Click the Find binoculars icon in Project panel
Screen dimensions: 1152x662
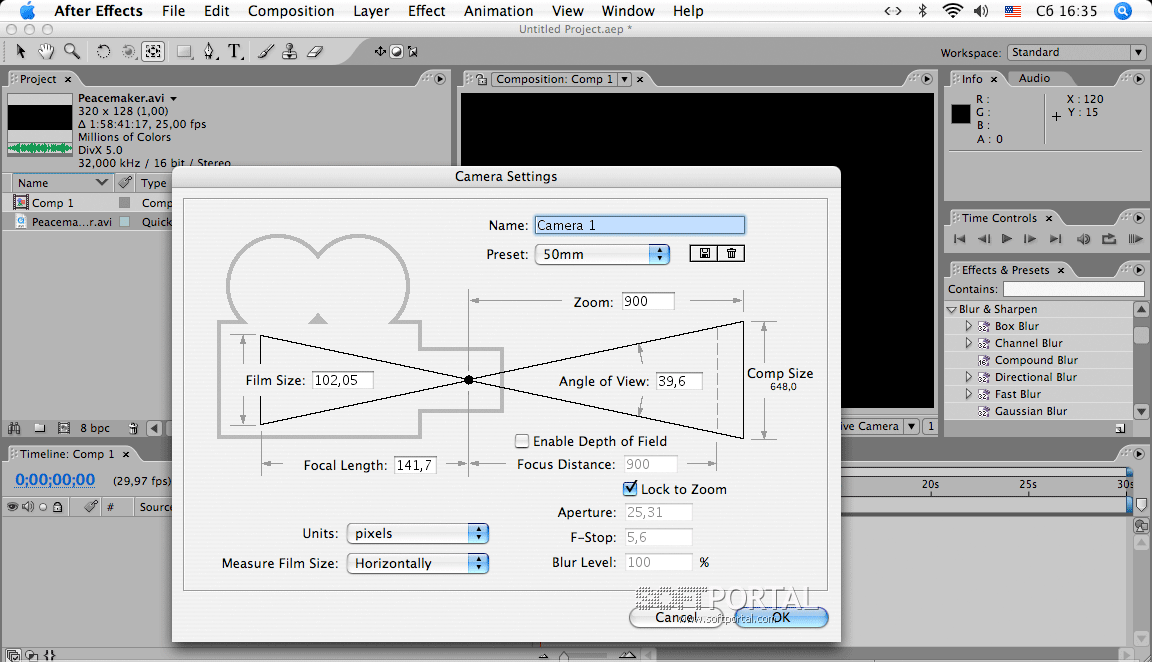(14, 428)
